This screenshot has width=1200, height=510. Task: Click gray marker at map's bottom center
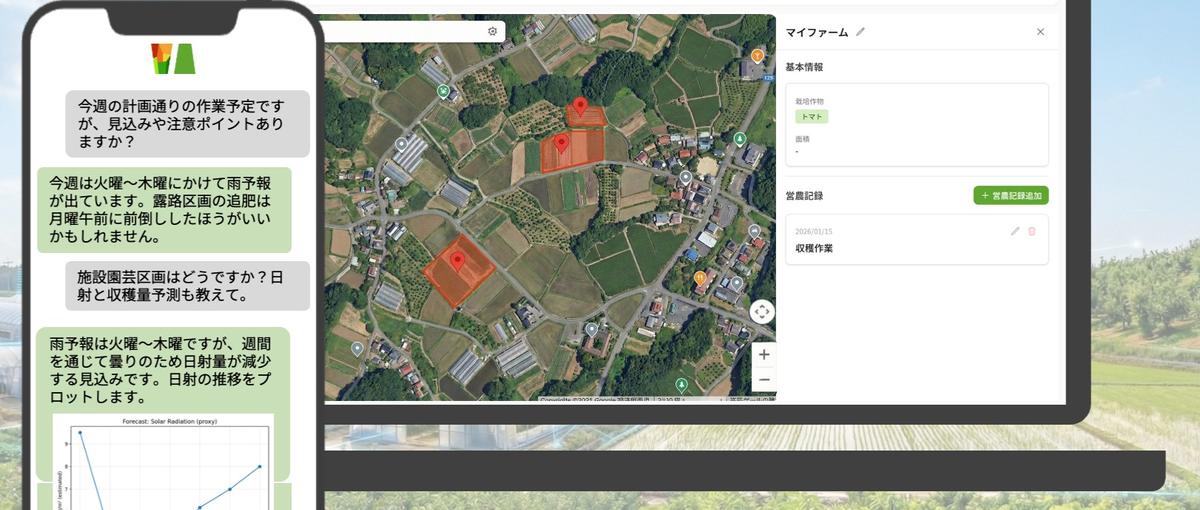592,329
